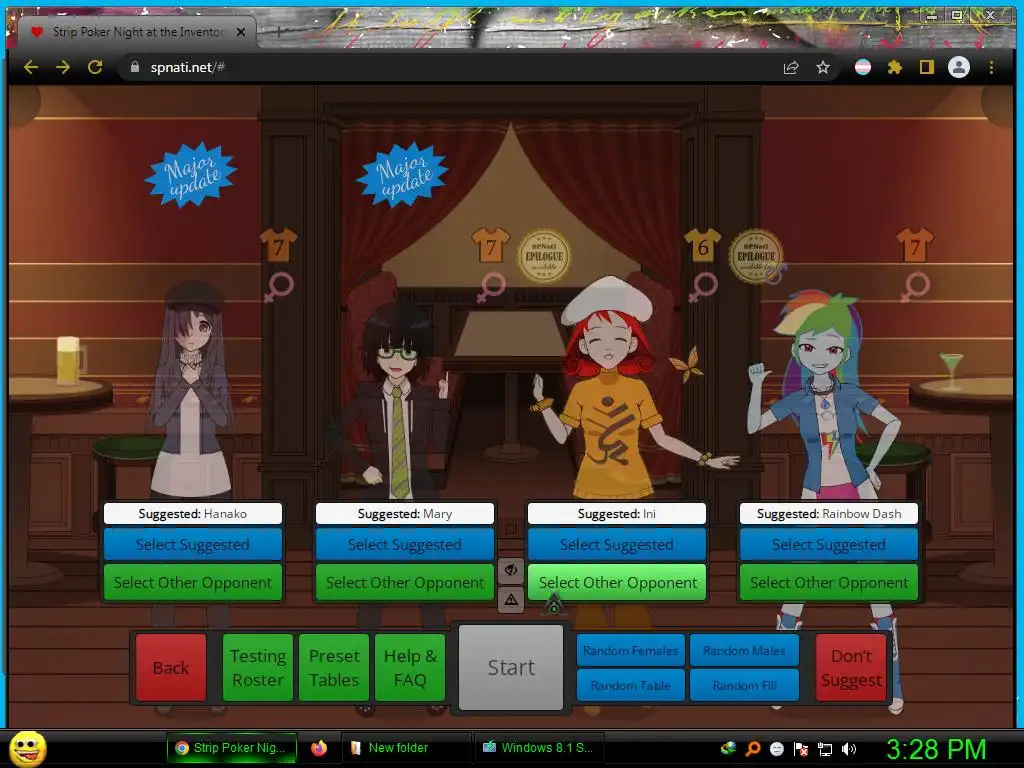Click Mary's clothing layers shirt icon
The width and height of the screenshot is (1024, 768).
(490, 246)
